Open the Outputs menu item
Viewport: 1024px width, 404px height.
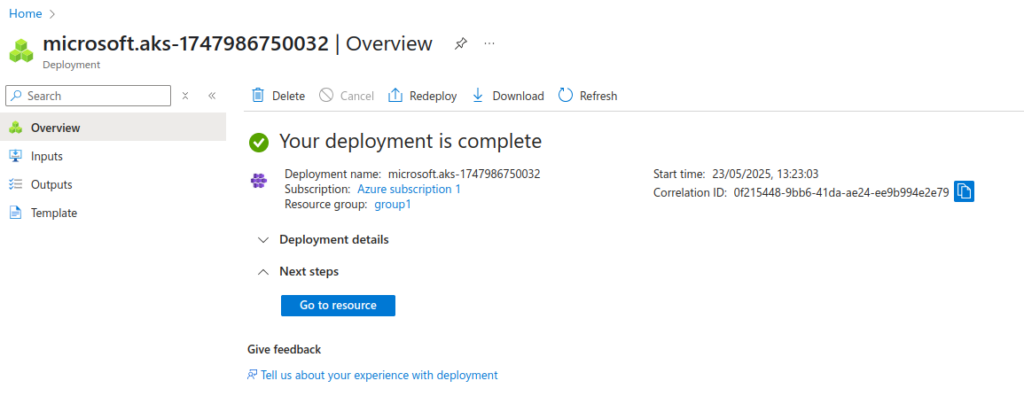[x=51, y=184]
